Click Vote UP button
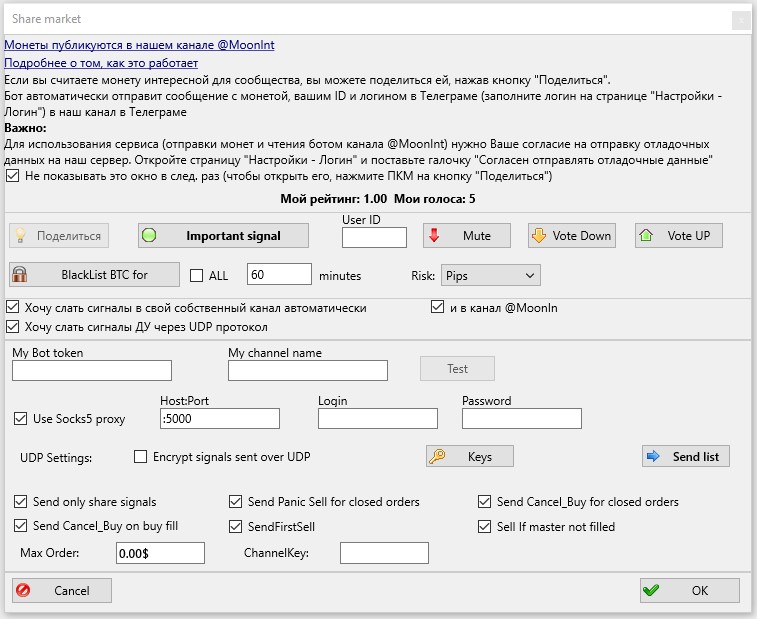This screenshot has height=619, width=757. [679, 236]
